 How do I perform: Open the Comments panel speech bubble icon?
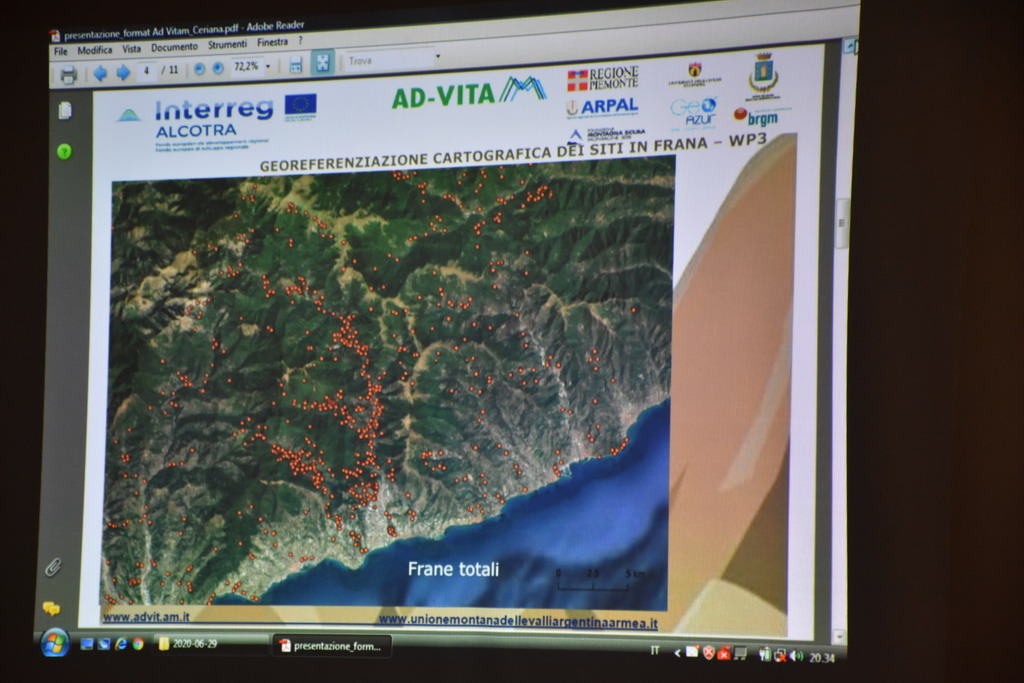pyautogui.click(x=51, y=608)
